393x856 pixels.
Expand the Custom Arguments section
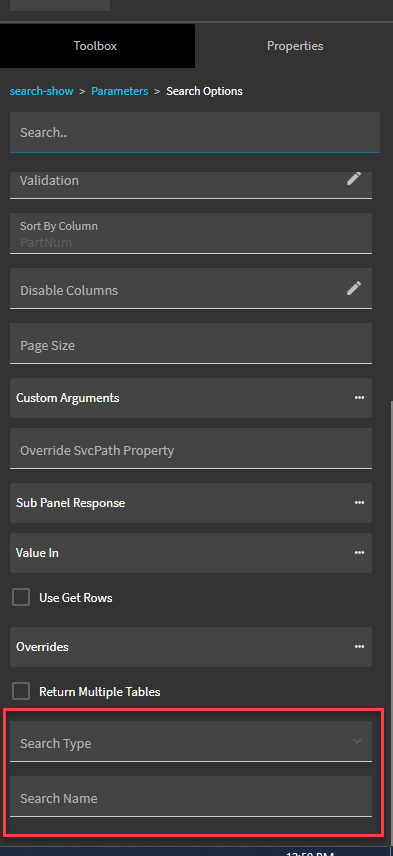(191, 398)
